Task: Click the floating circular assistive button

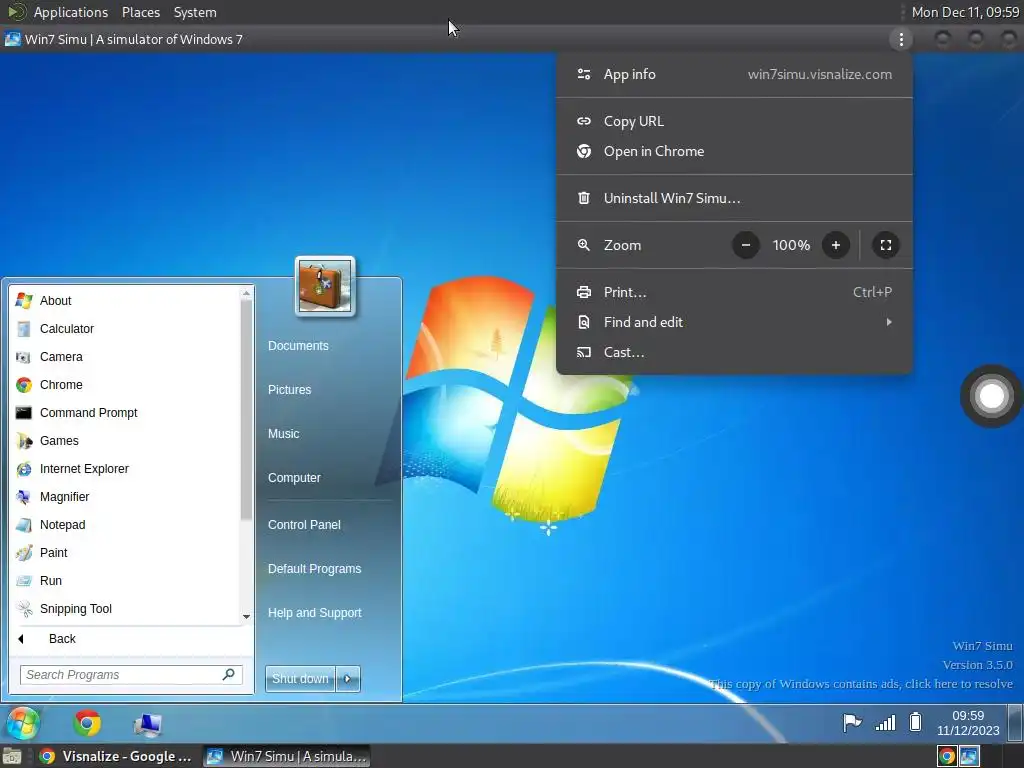Action: (991, 396)
